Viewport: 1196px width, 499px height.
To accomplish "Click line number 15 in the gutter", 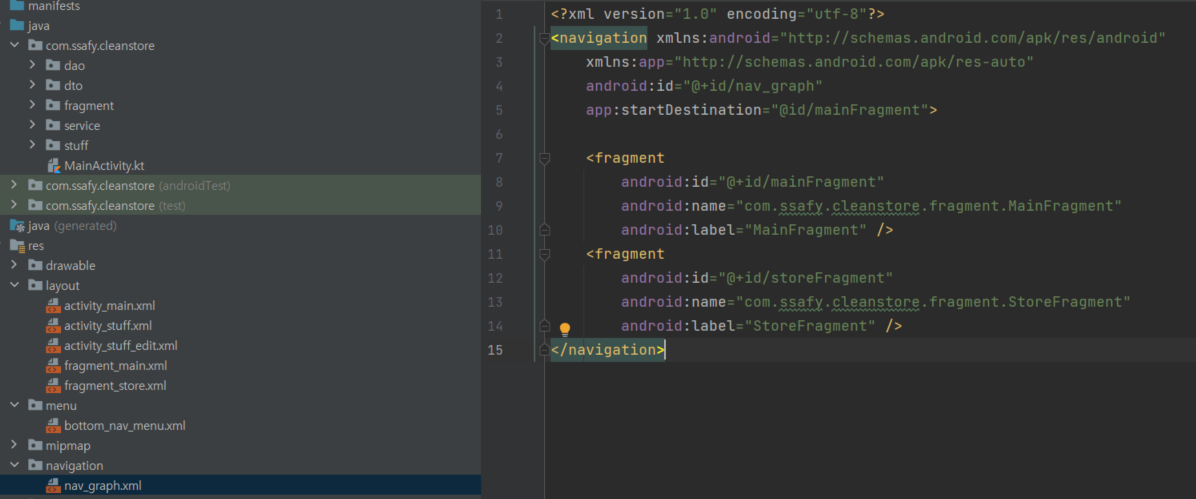I will pyautogui.click(x=495, y=350).
